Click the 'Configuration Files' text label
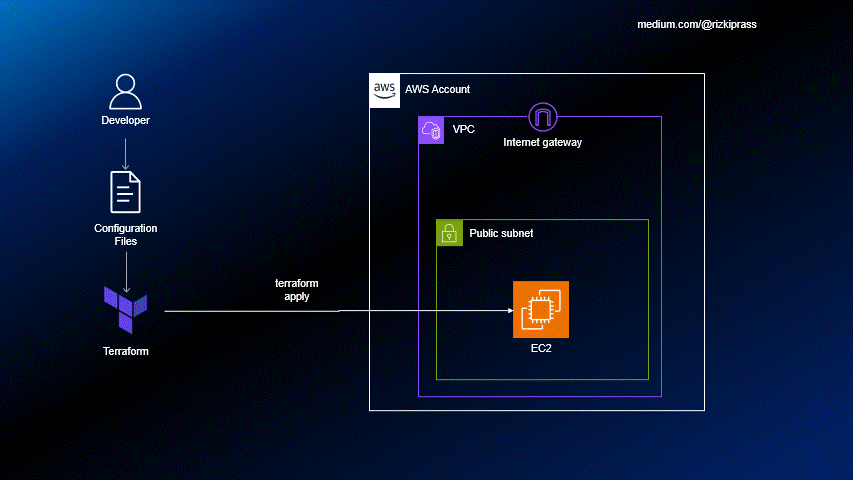Viewport: 853px width, 480px height. 126,234
